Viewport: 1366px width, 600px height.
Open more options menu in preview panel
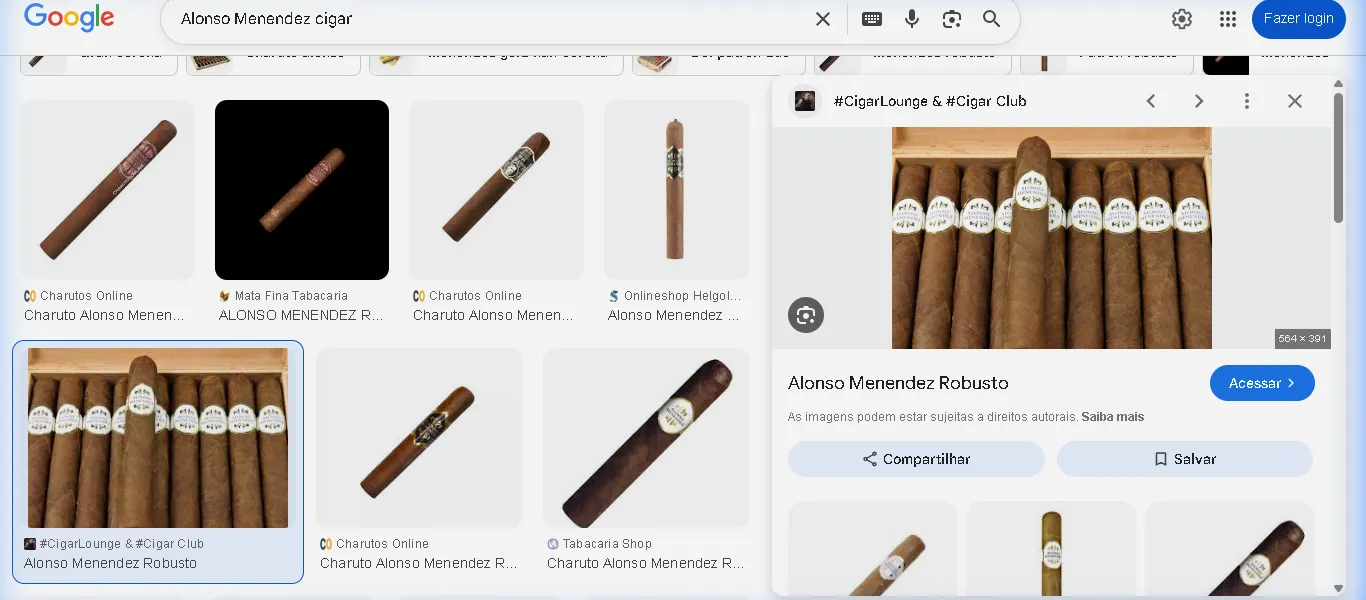coord(1247,101)
